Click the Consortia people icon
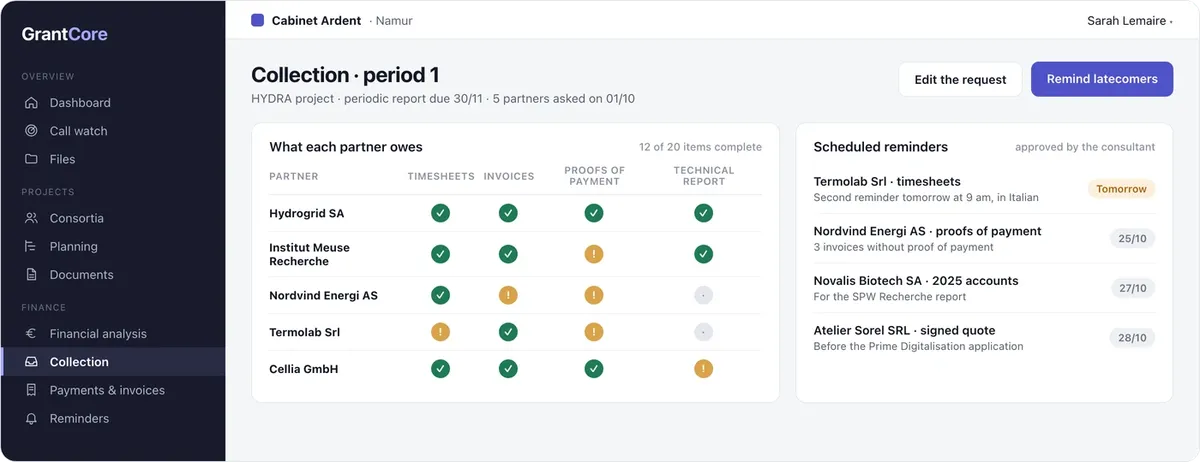Viewport: 1200px width, 462px height. pyautogui.click(x=31, y=218)
